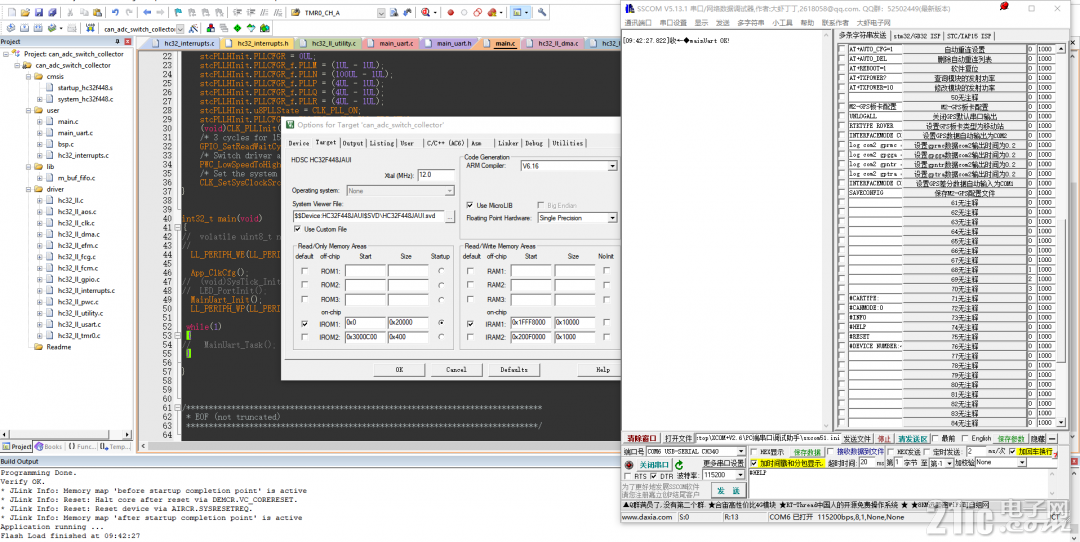Viewport: 1080px width, 542px height.
Task: Click the Open file folder icon
Action: point(25,12)
